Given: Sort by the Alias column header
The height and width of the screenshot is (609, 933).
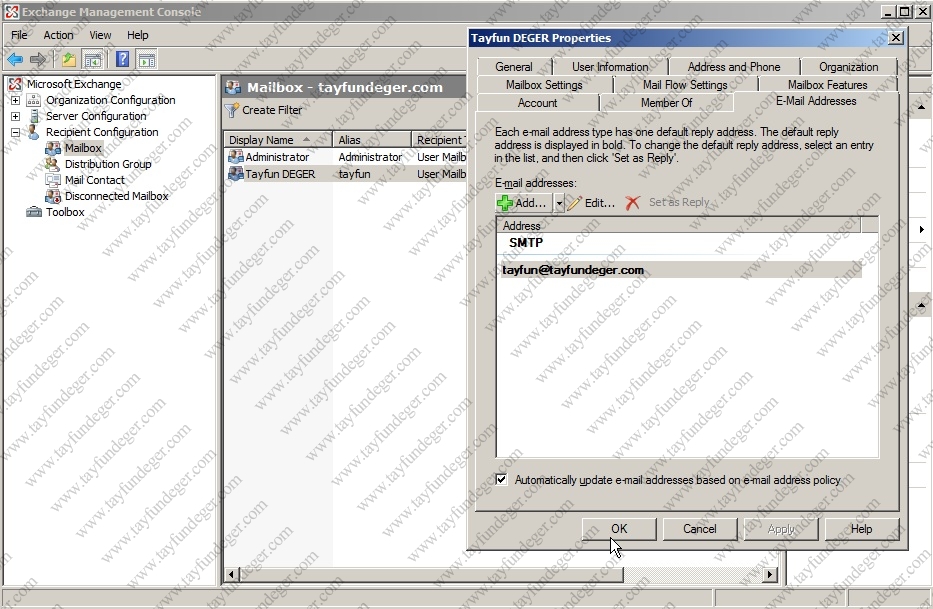Looking at the screenshot, I should coord(371,140).
